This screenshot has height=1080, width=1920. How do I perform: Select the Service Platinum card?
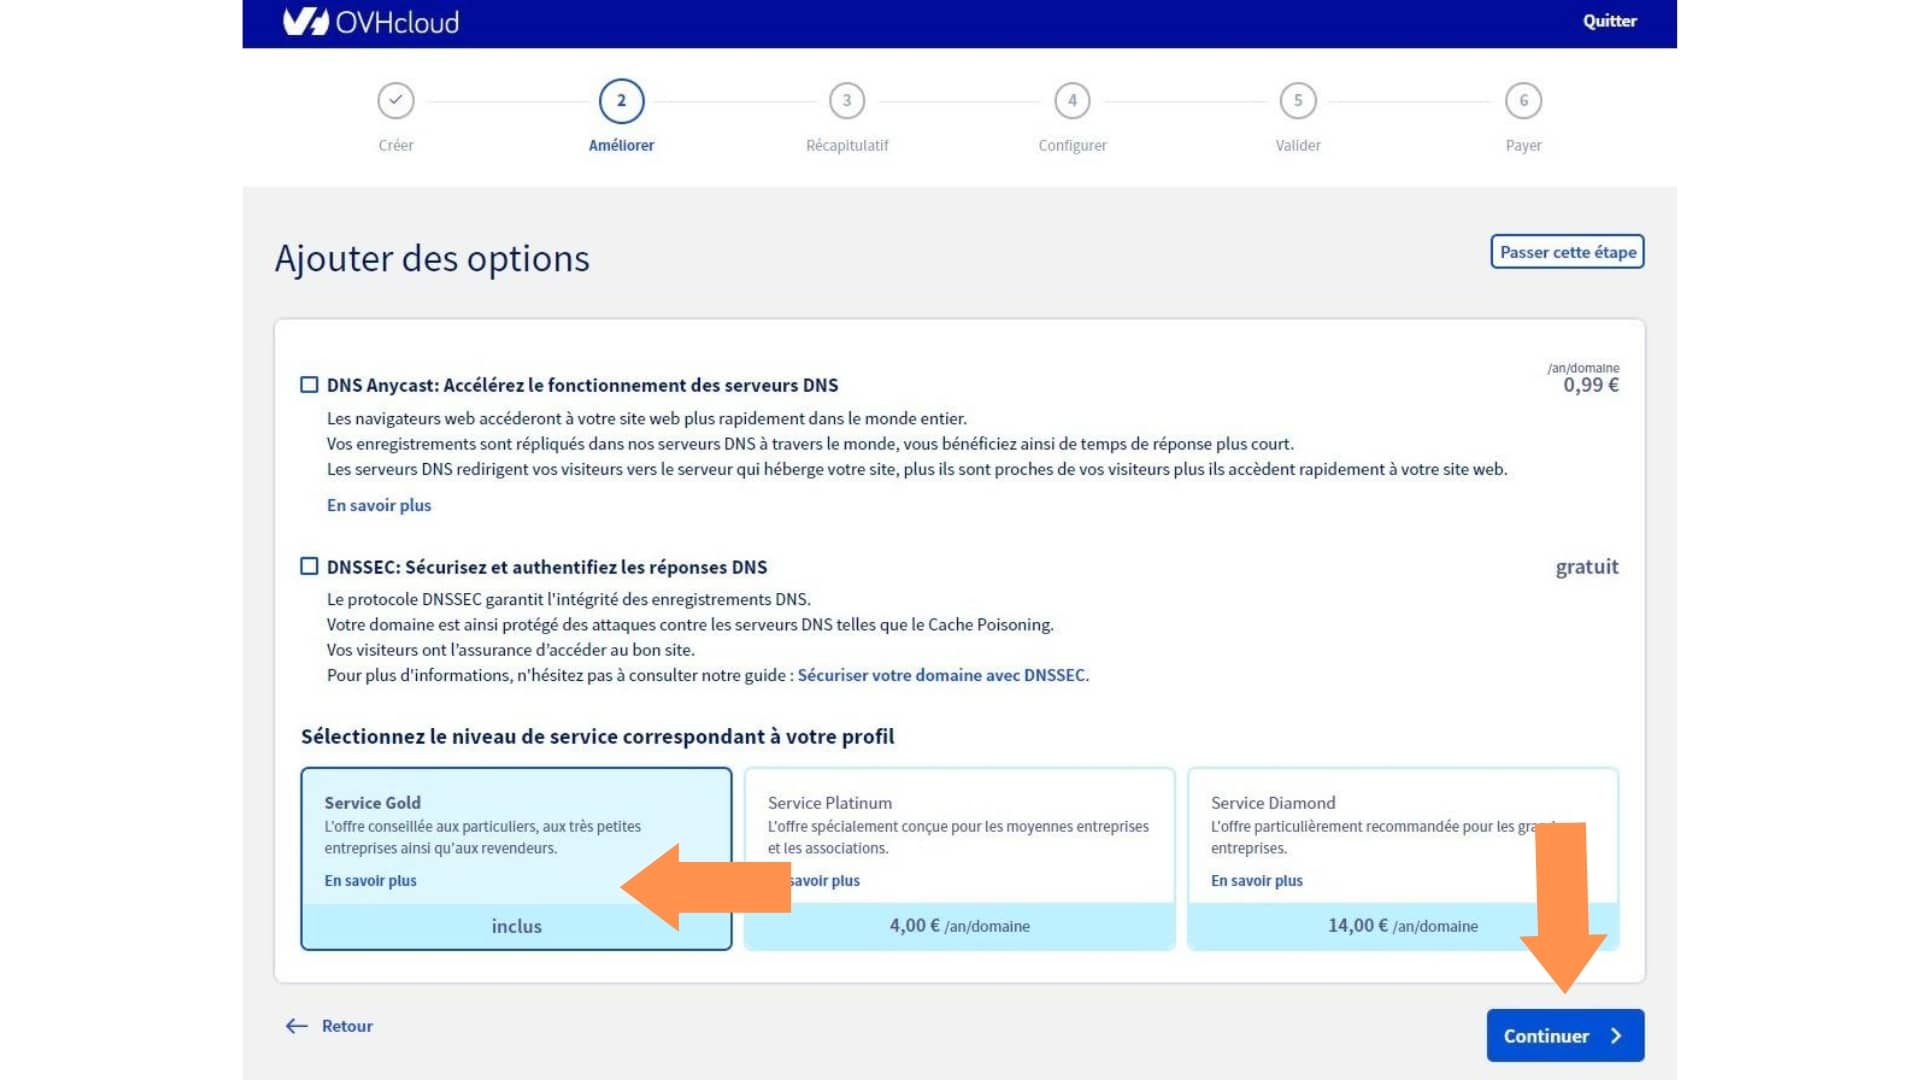click(x=959, y=858)
